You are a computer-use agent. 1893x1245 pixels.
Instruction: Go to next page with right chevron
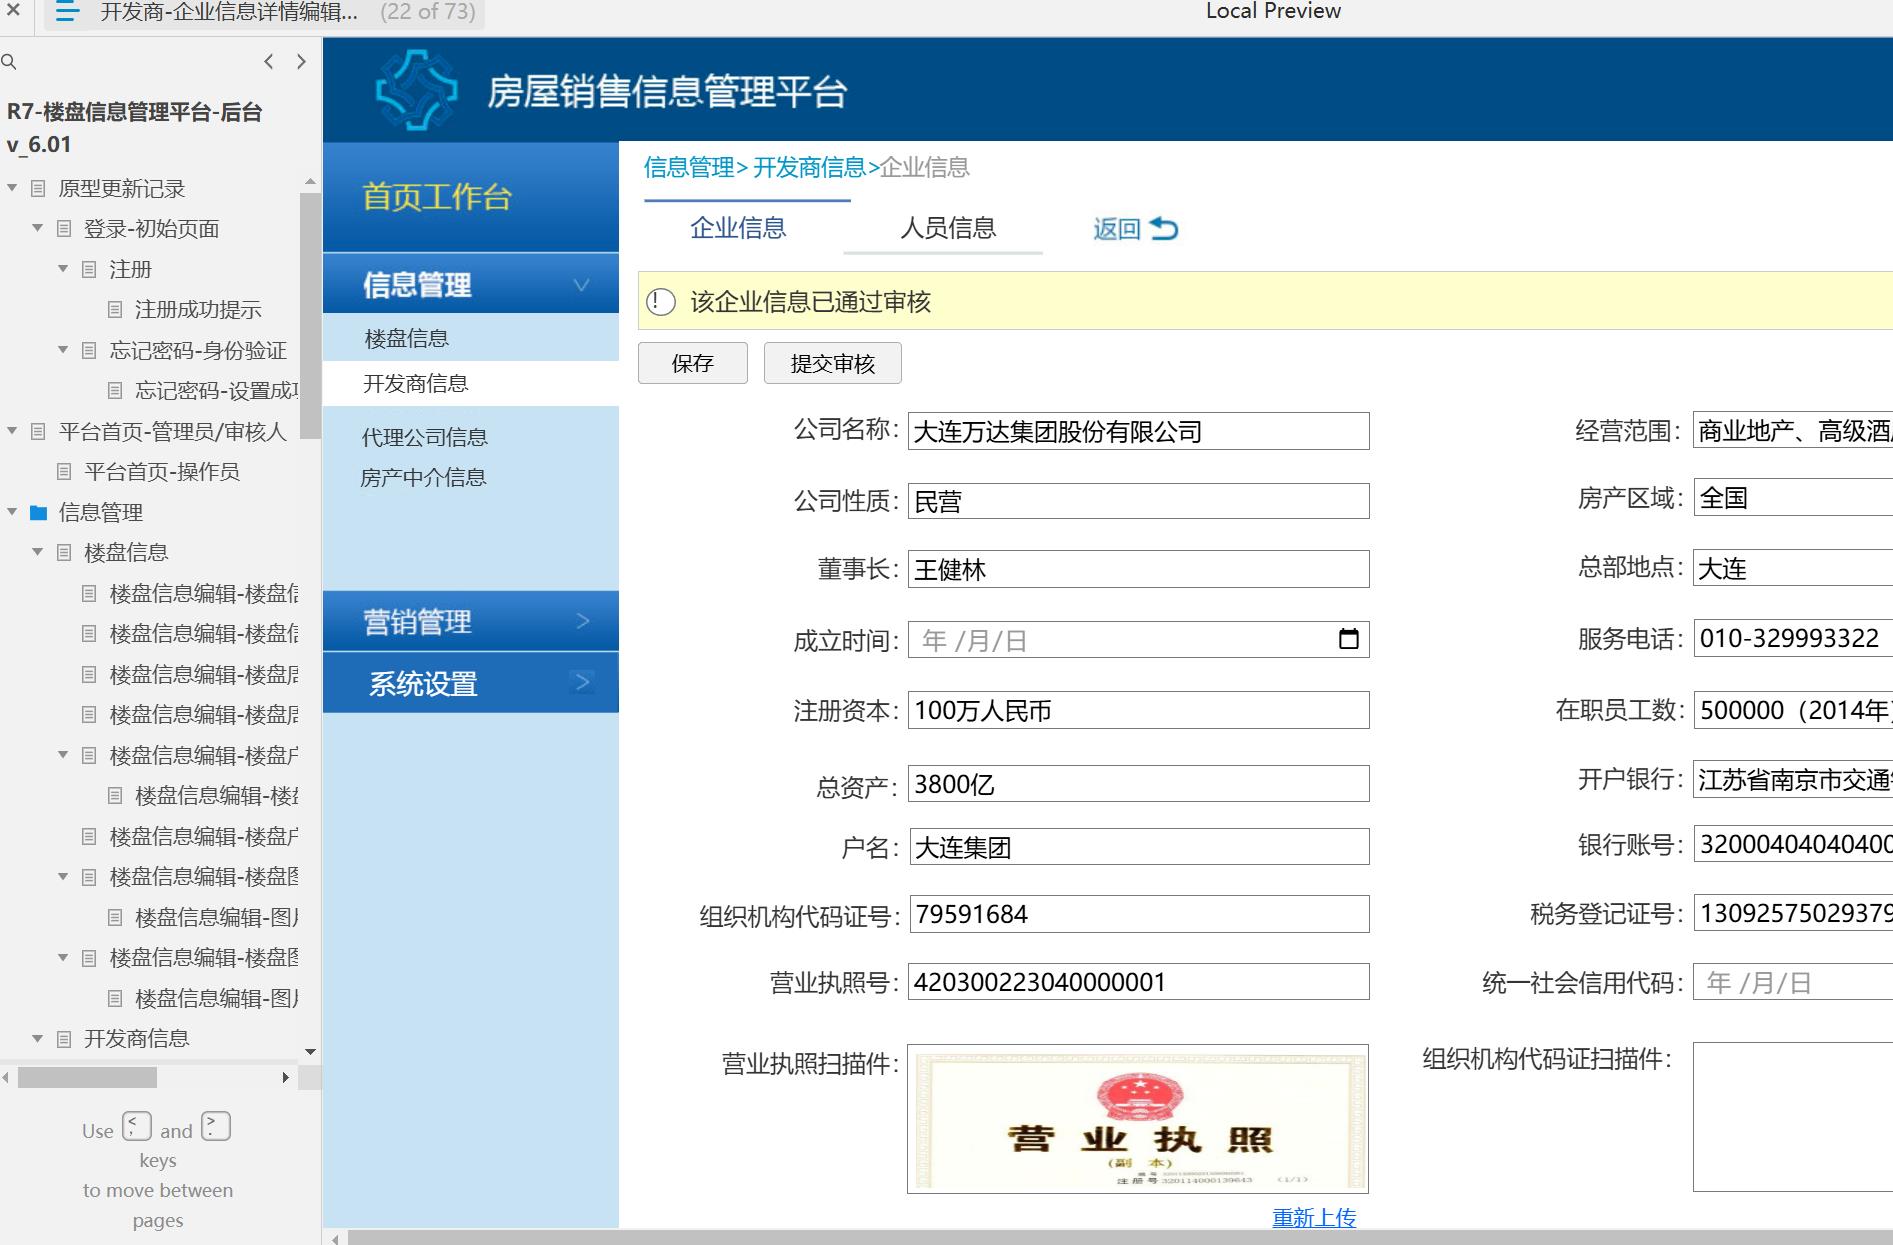301,62
